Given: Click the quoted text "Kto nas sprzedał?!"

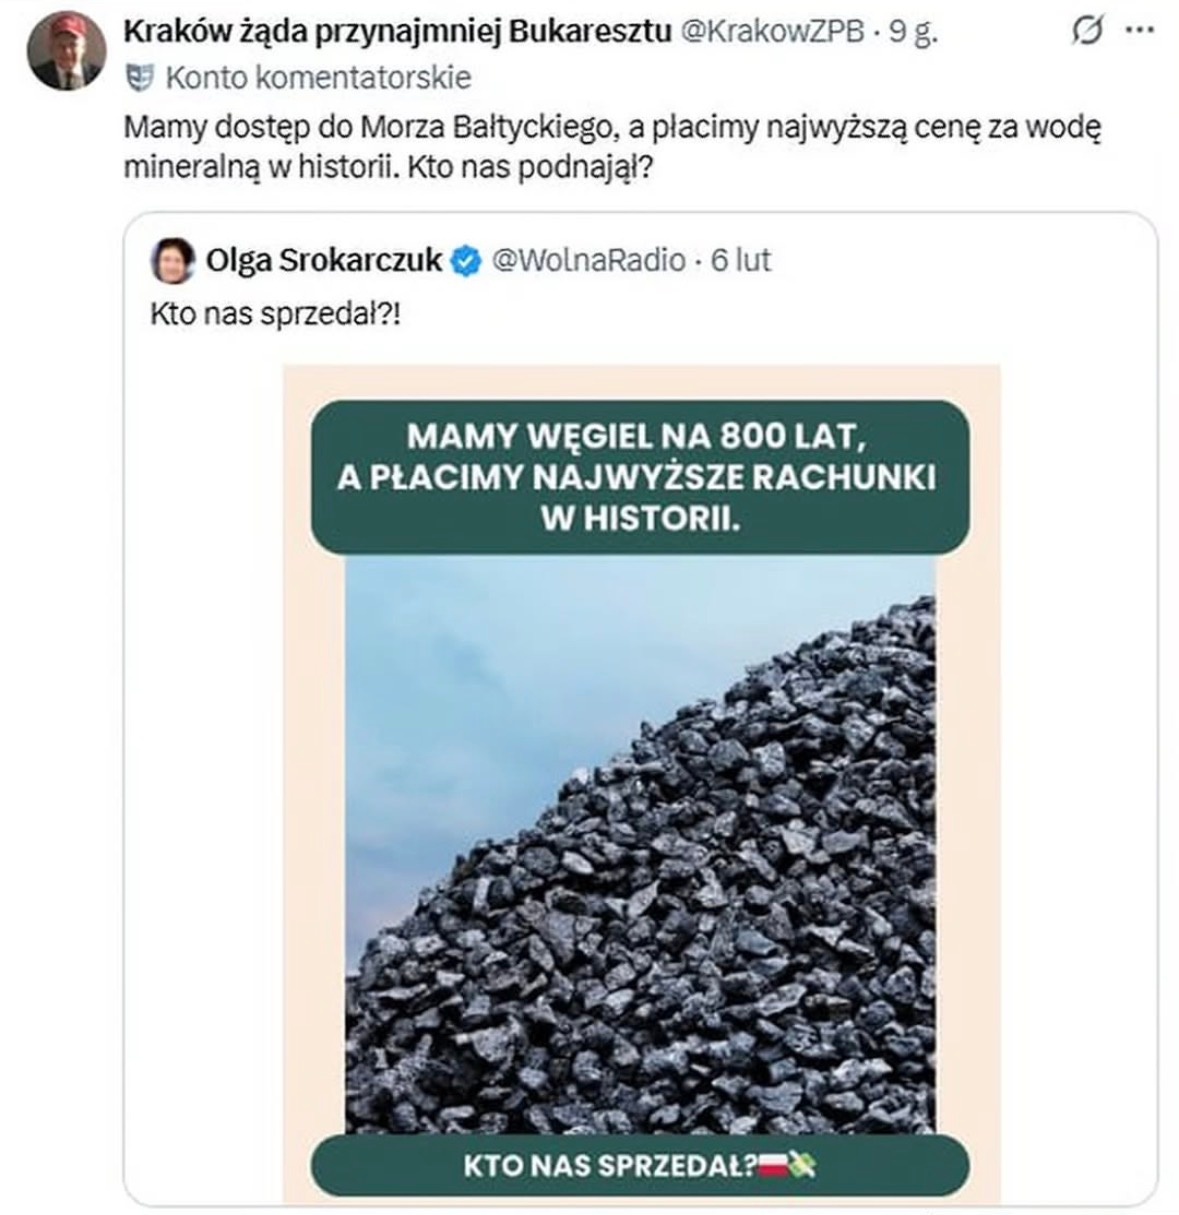Looking at the screenshot, I should coord(276,314).
